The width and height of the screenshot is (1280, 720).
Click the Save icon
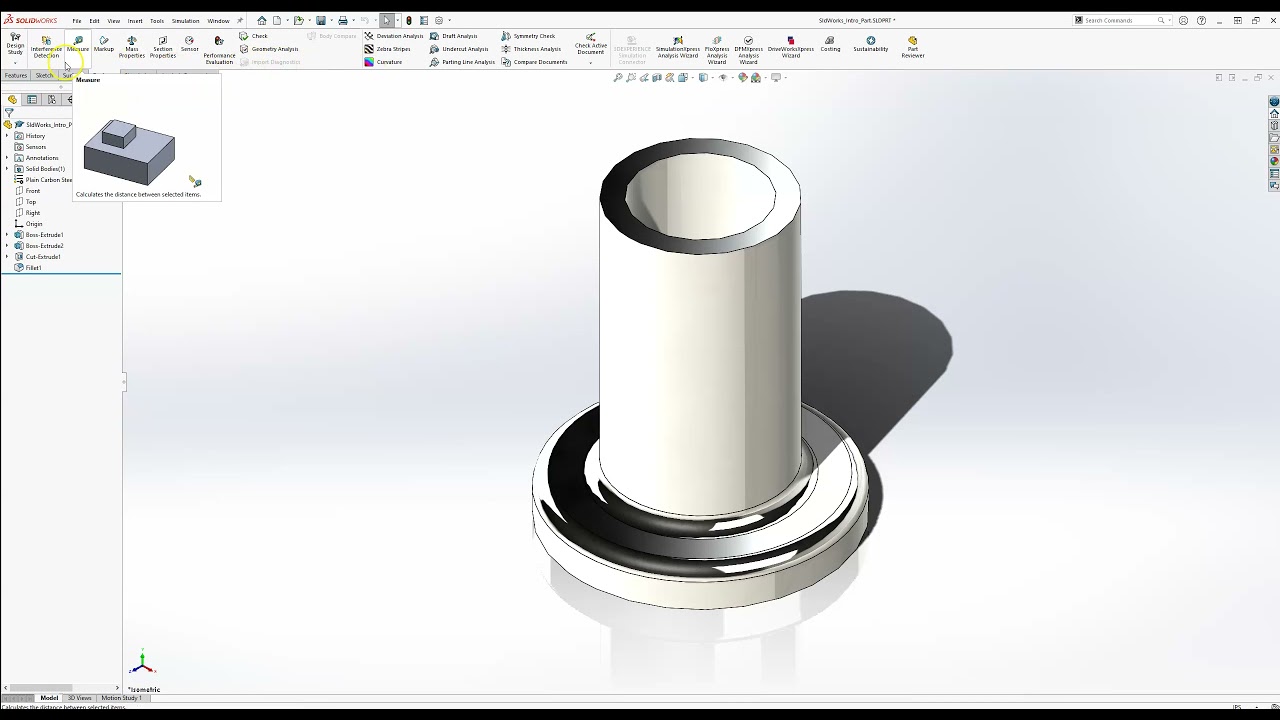(x=321, y=20)
